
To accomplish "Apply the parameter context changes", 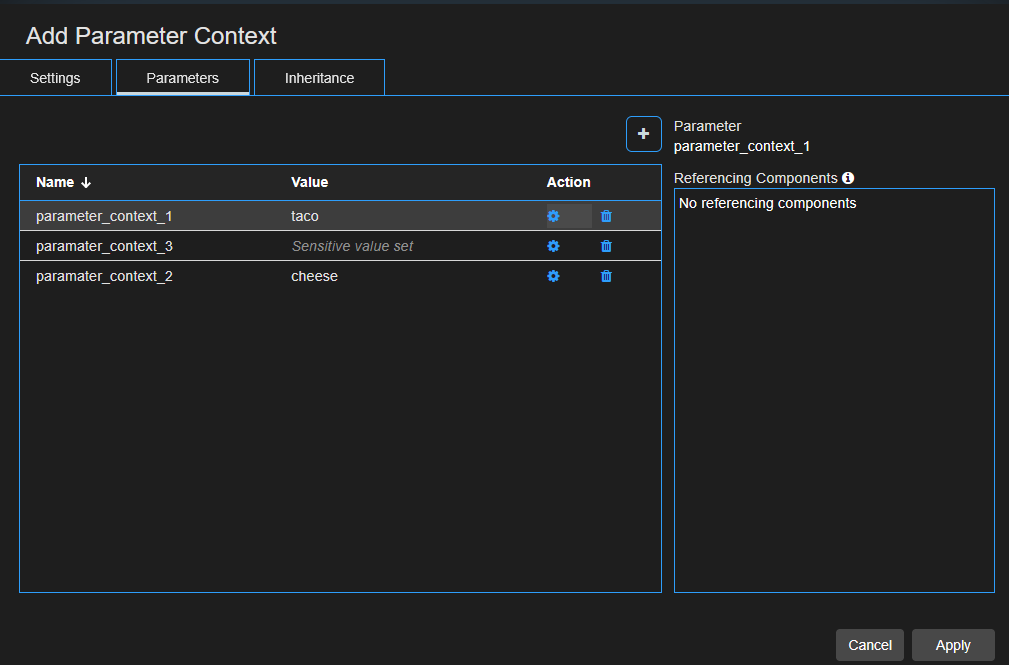I will tap(952, 645).
